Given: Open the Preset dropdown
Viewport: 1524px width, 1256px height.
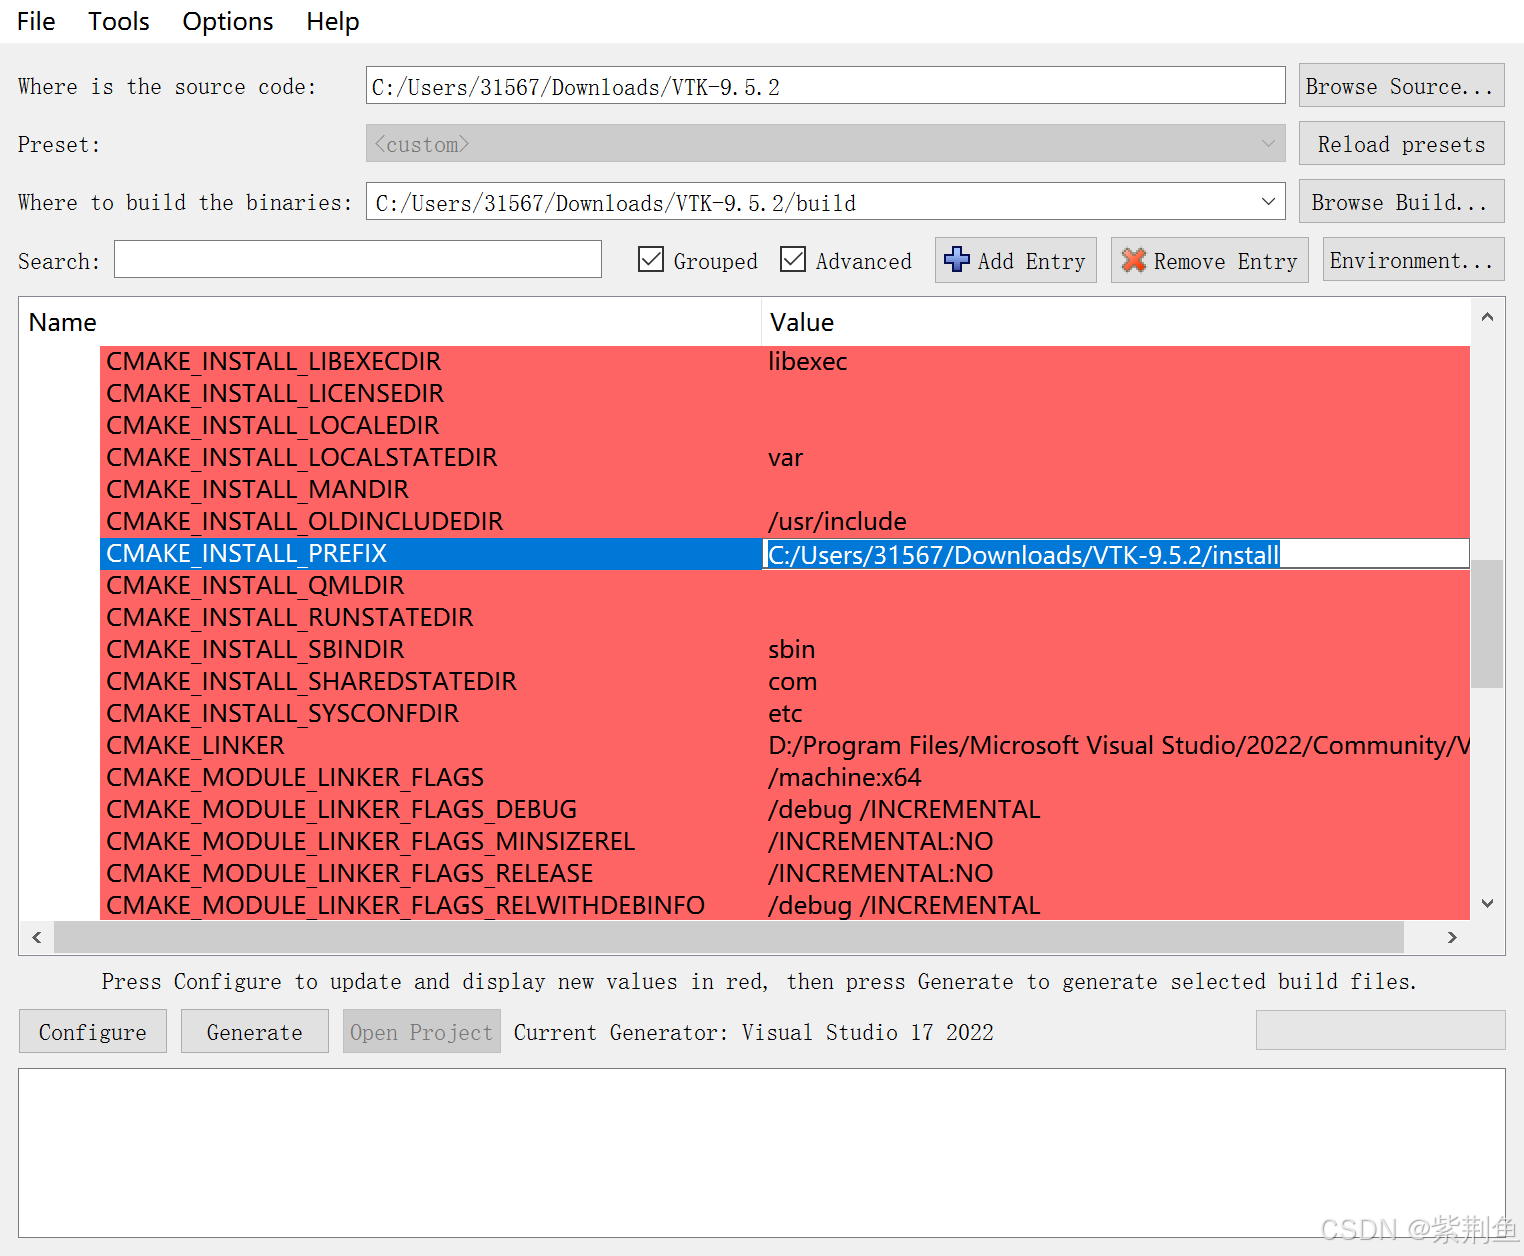Looking at the screenshot, I should click(x=825, y=144).
